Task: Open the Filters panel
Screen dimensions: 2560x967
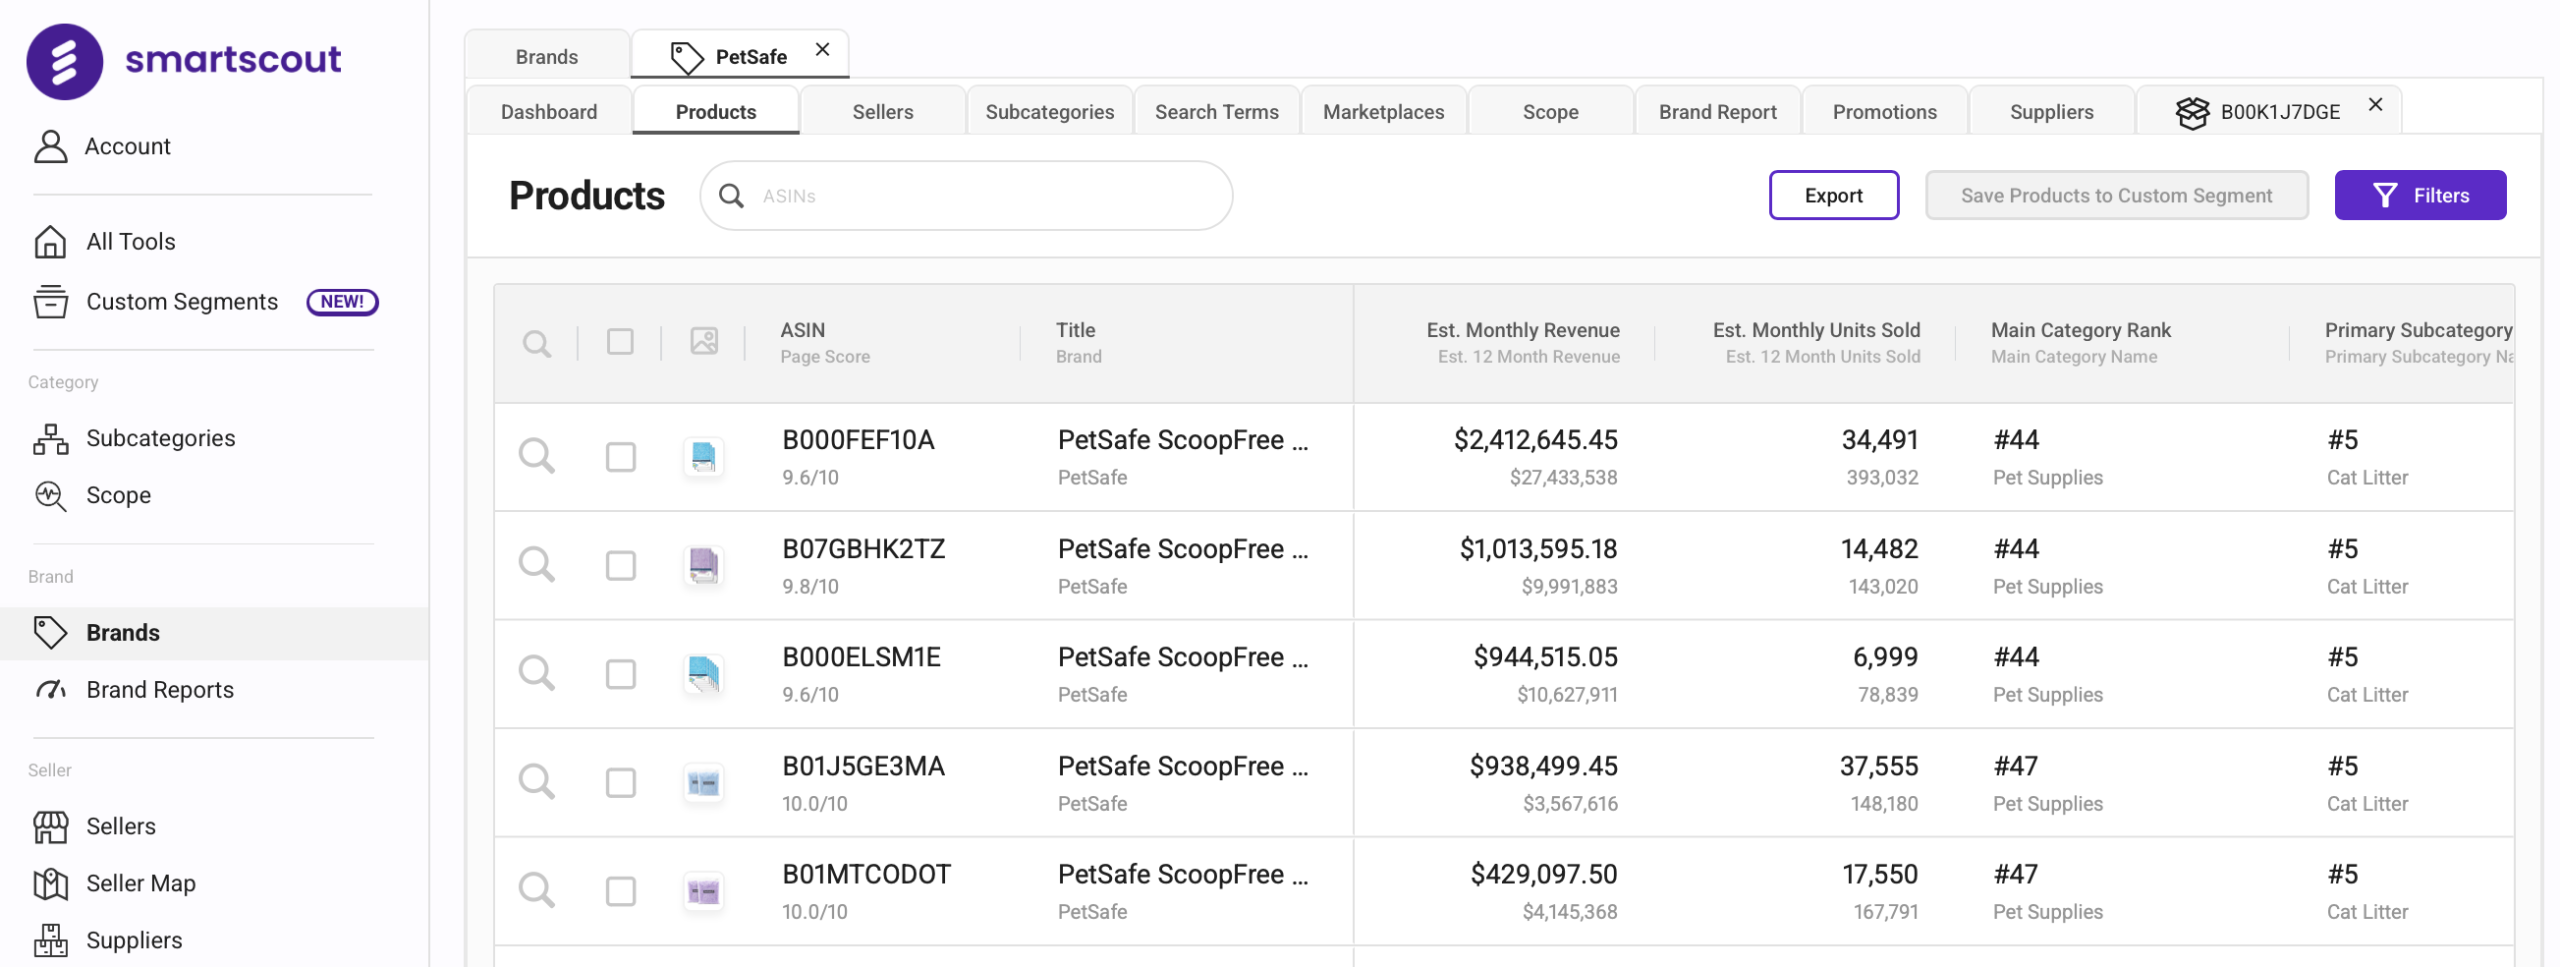Action: coord(2420,195)
